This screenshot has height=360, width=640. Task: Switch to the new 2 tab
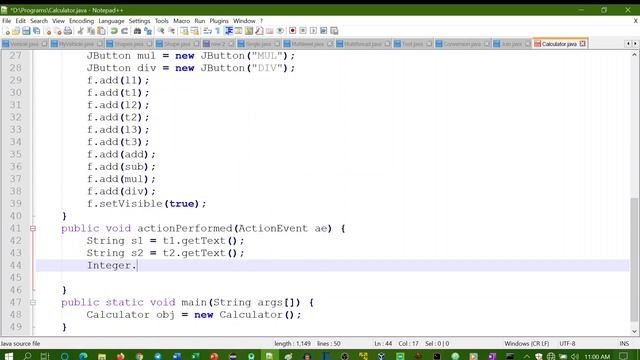click(218, 44)
